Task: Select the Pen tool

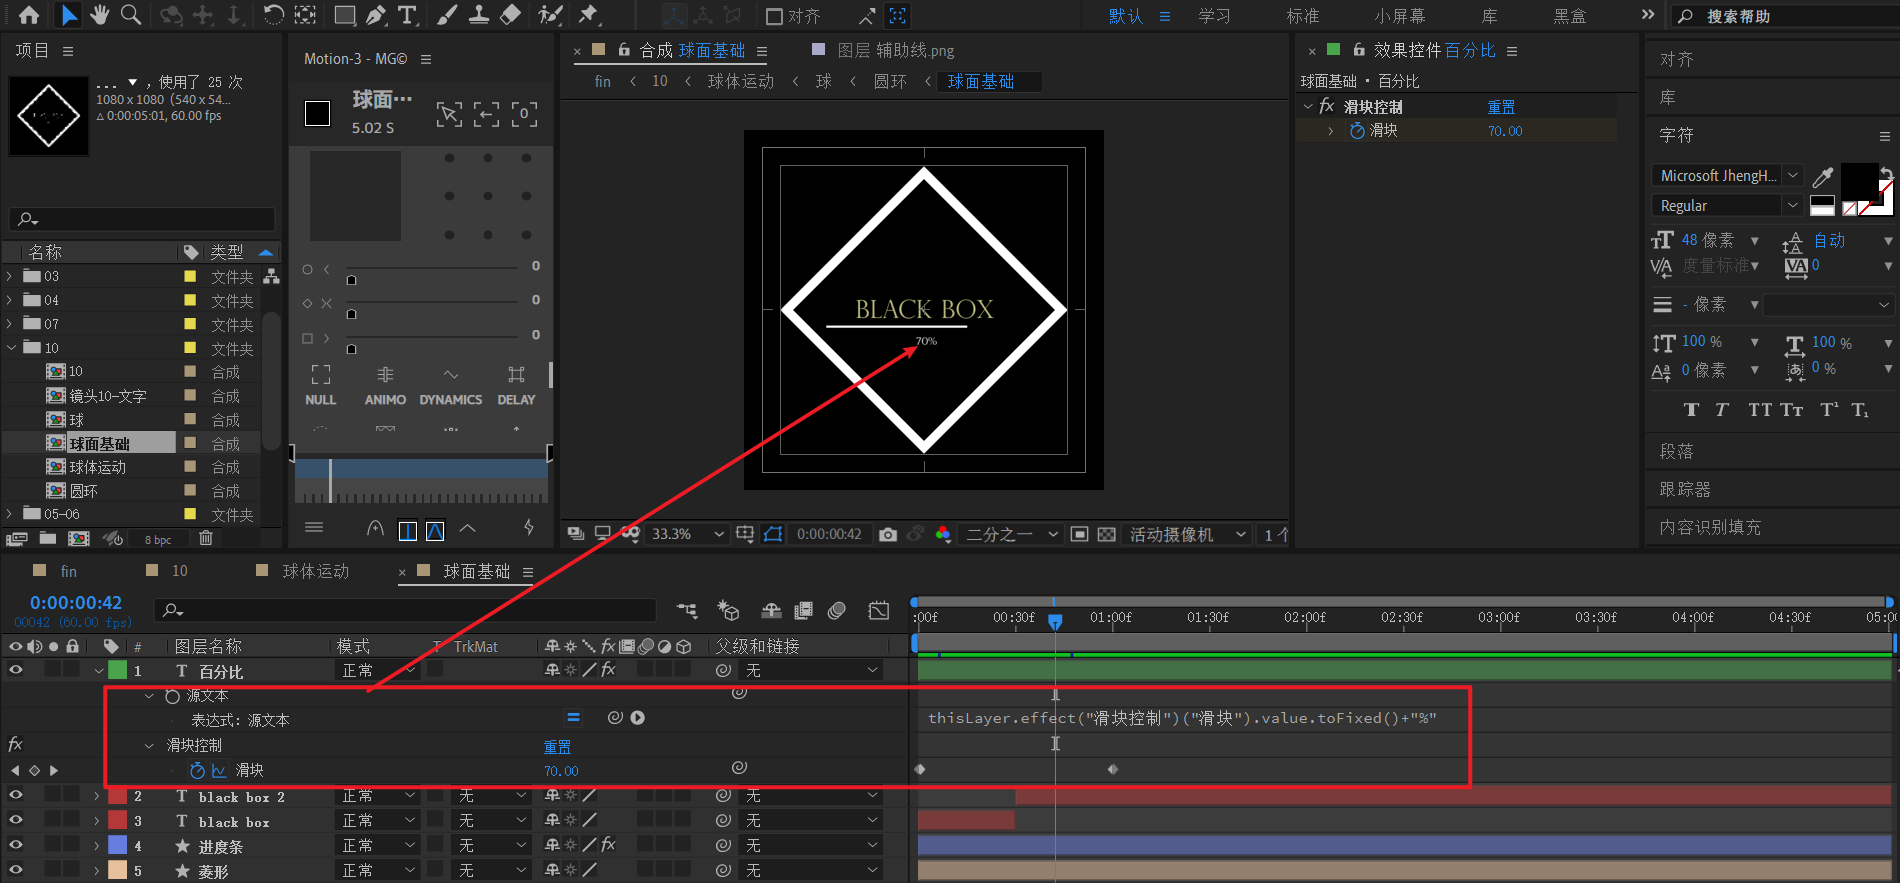Action: pyautogui.click(x=376, y=15)
